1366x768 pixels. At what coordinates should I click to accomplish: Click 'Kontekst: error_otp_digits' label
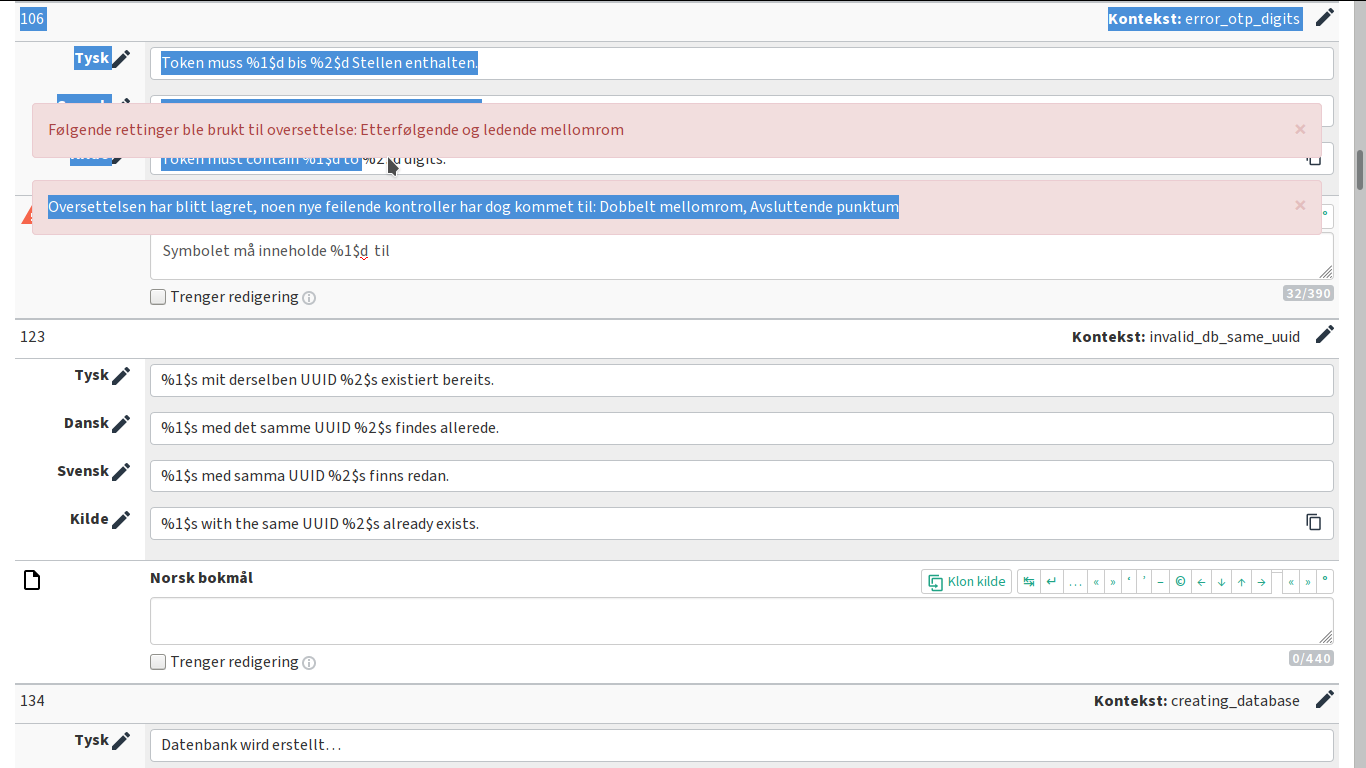1204,19
